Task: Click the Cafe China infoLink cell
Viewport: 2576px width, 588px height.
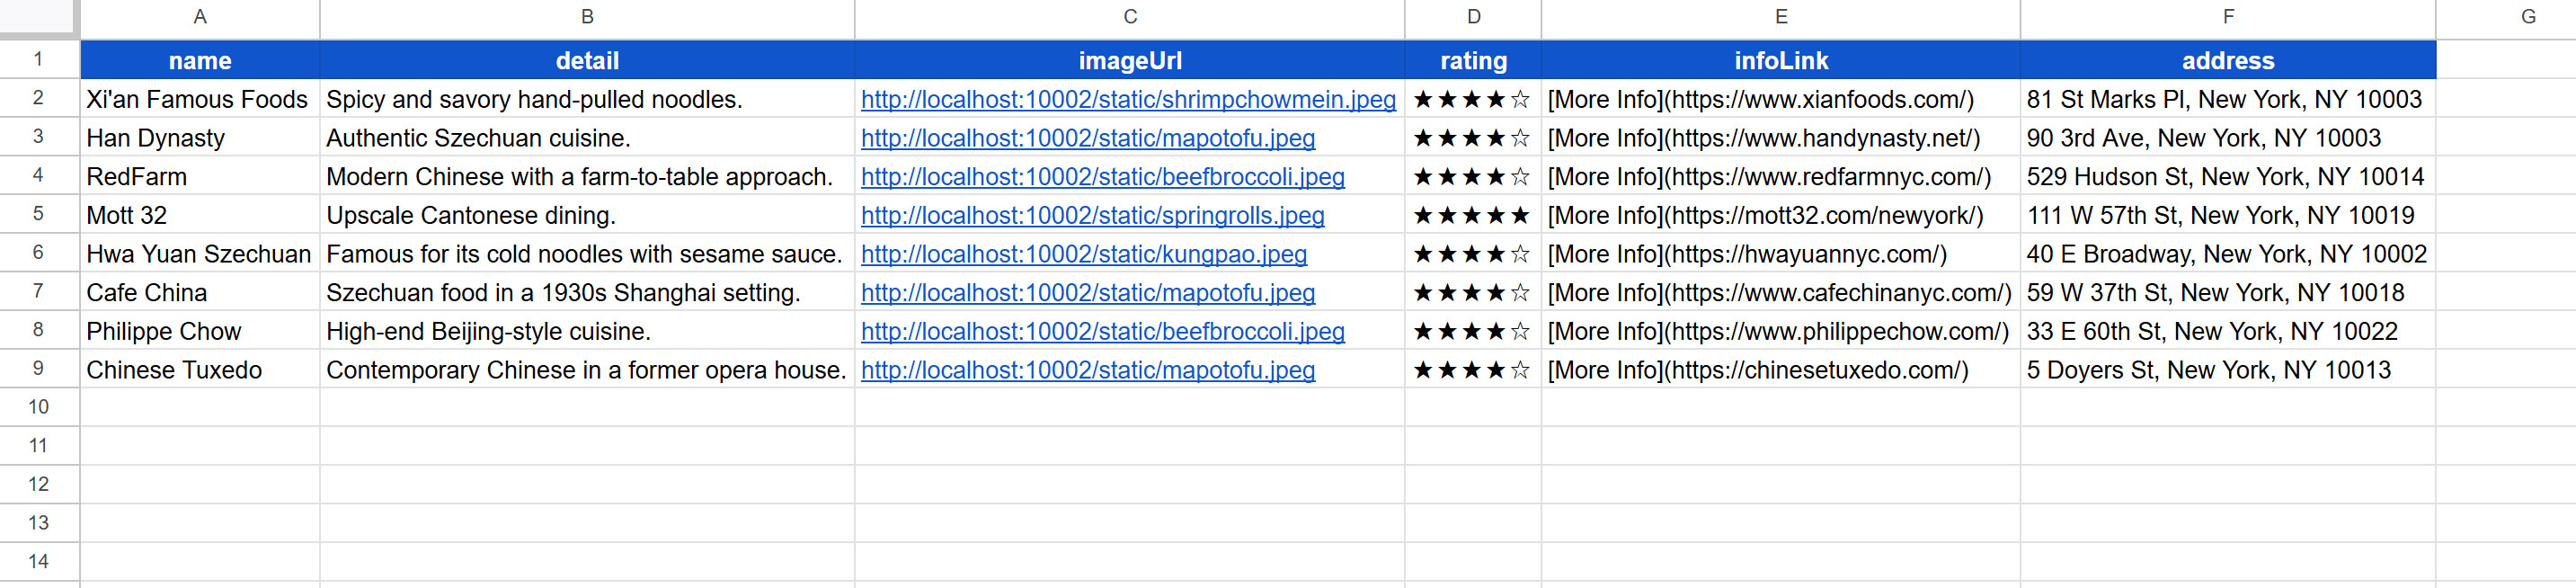Action: pyautogui.click(x=1779, y=294)
